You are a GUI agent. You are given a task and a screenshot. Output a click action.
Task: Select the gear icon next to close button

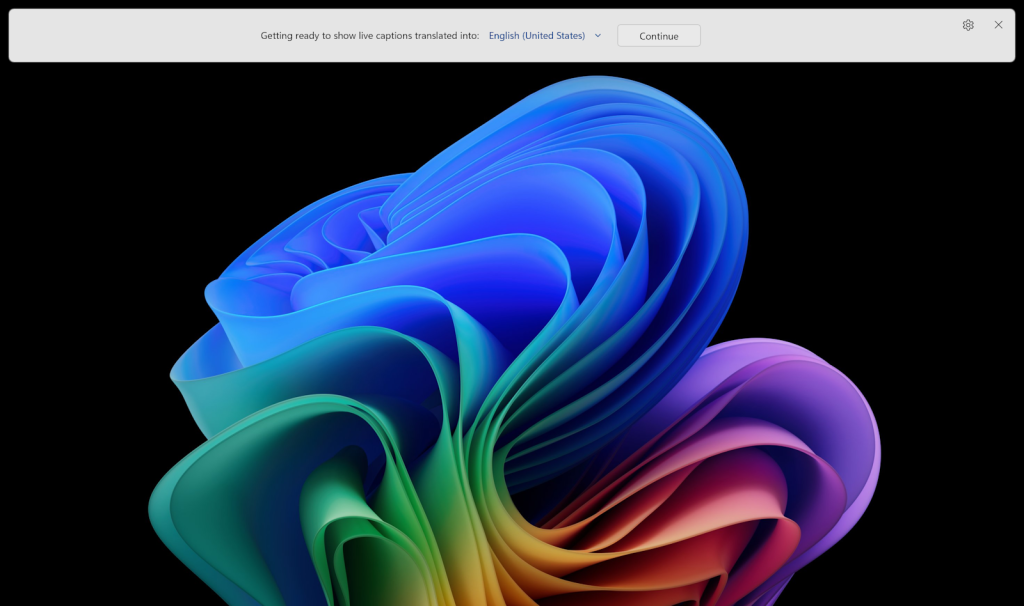tap(967, 25)
